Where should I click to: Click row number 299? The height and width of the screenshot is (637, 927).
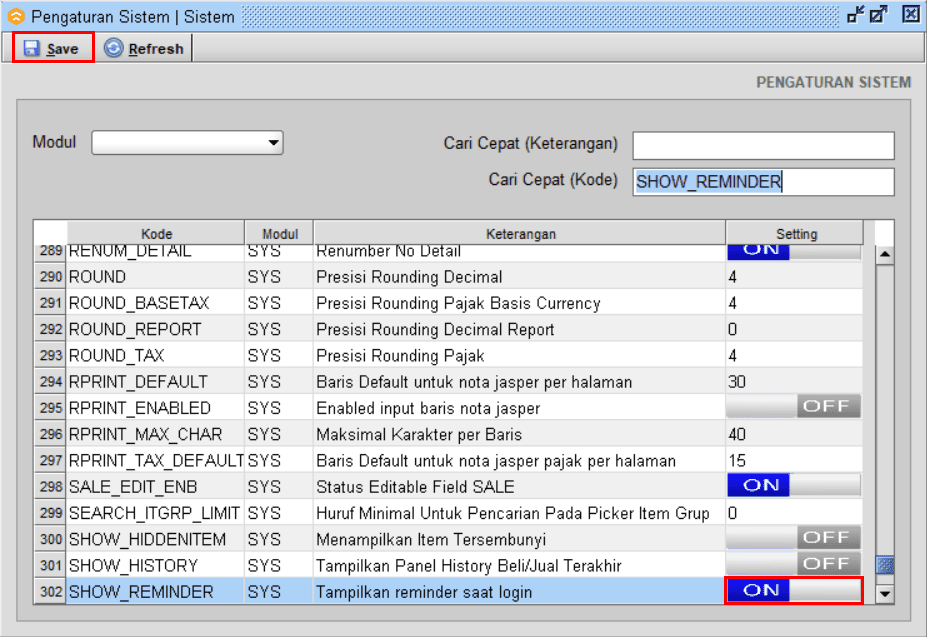point(51,513)
